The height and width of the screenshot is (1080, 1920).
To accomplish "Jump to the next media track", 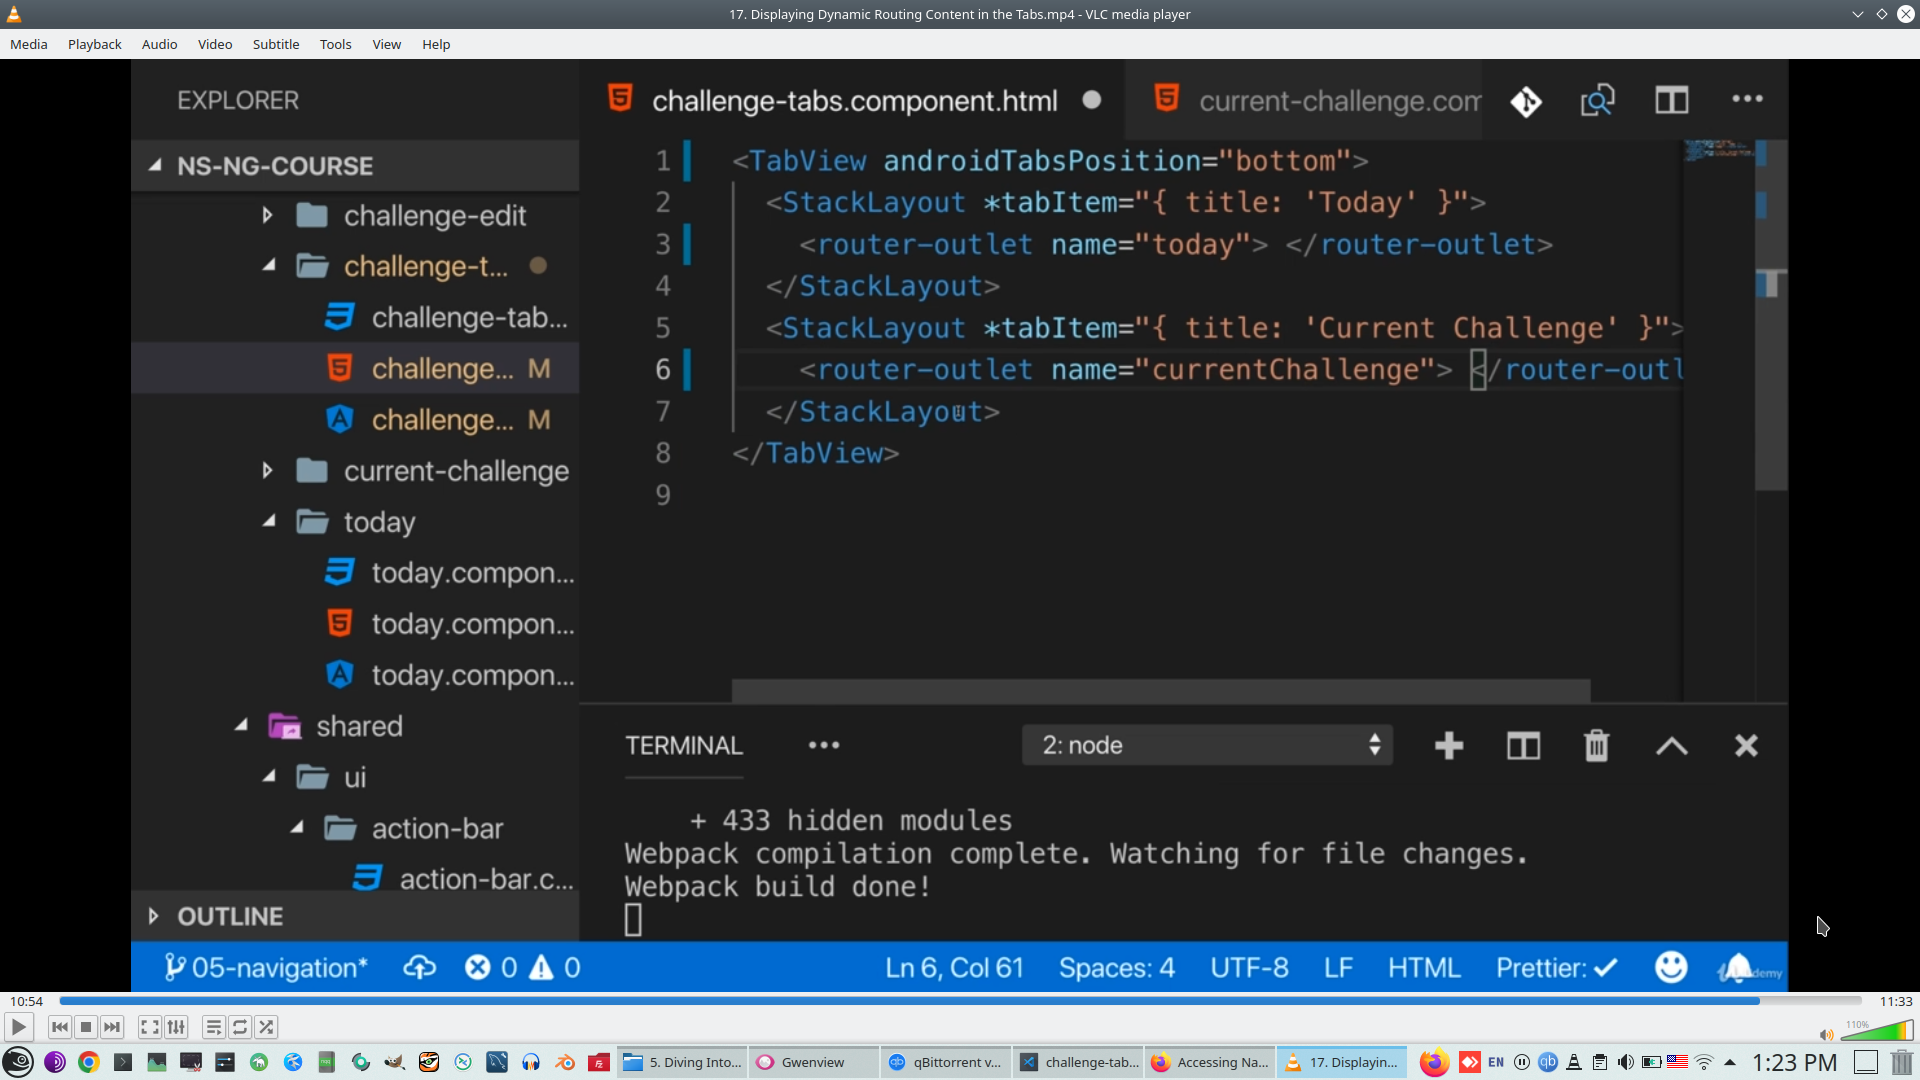I will click(x=112, y=1027).
